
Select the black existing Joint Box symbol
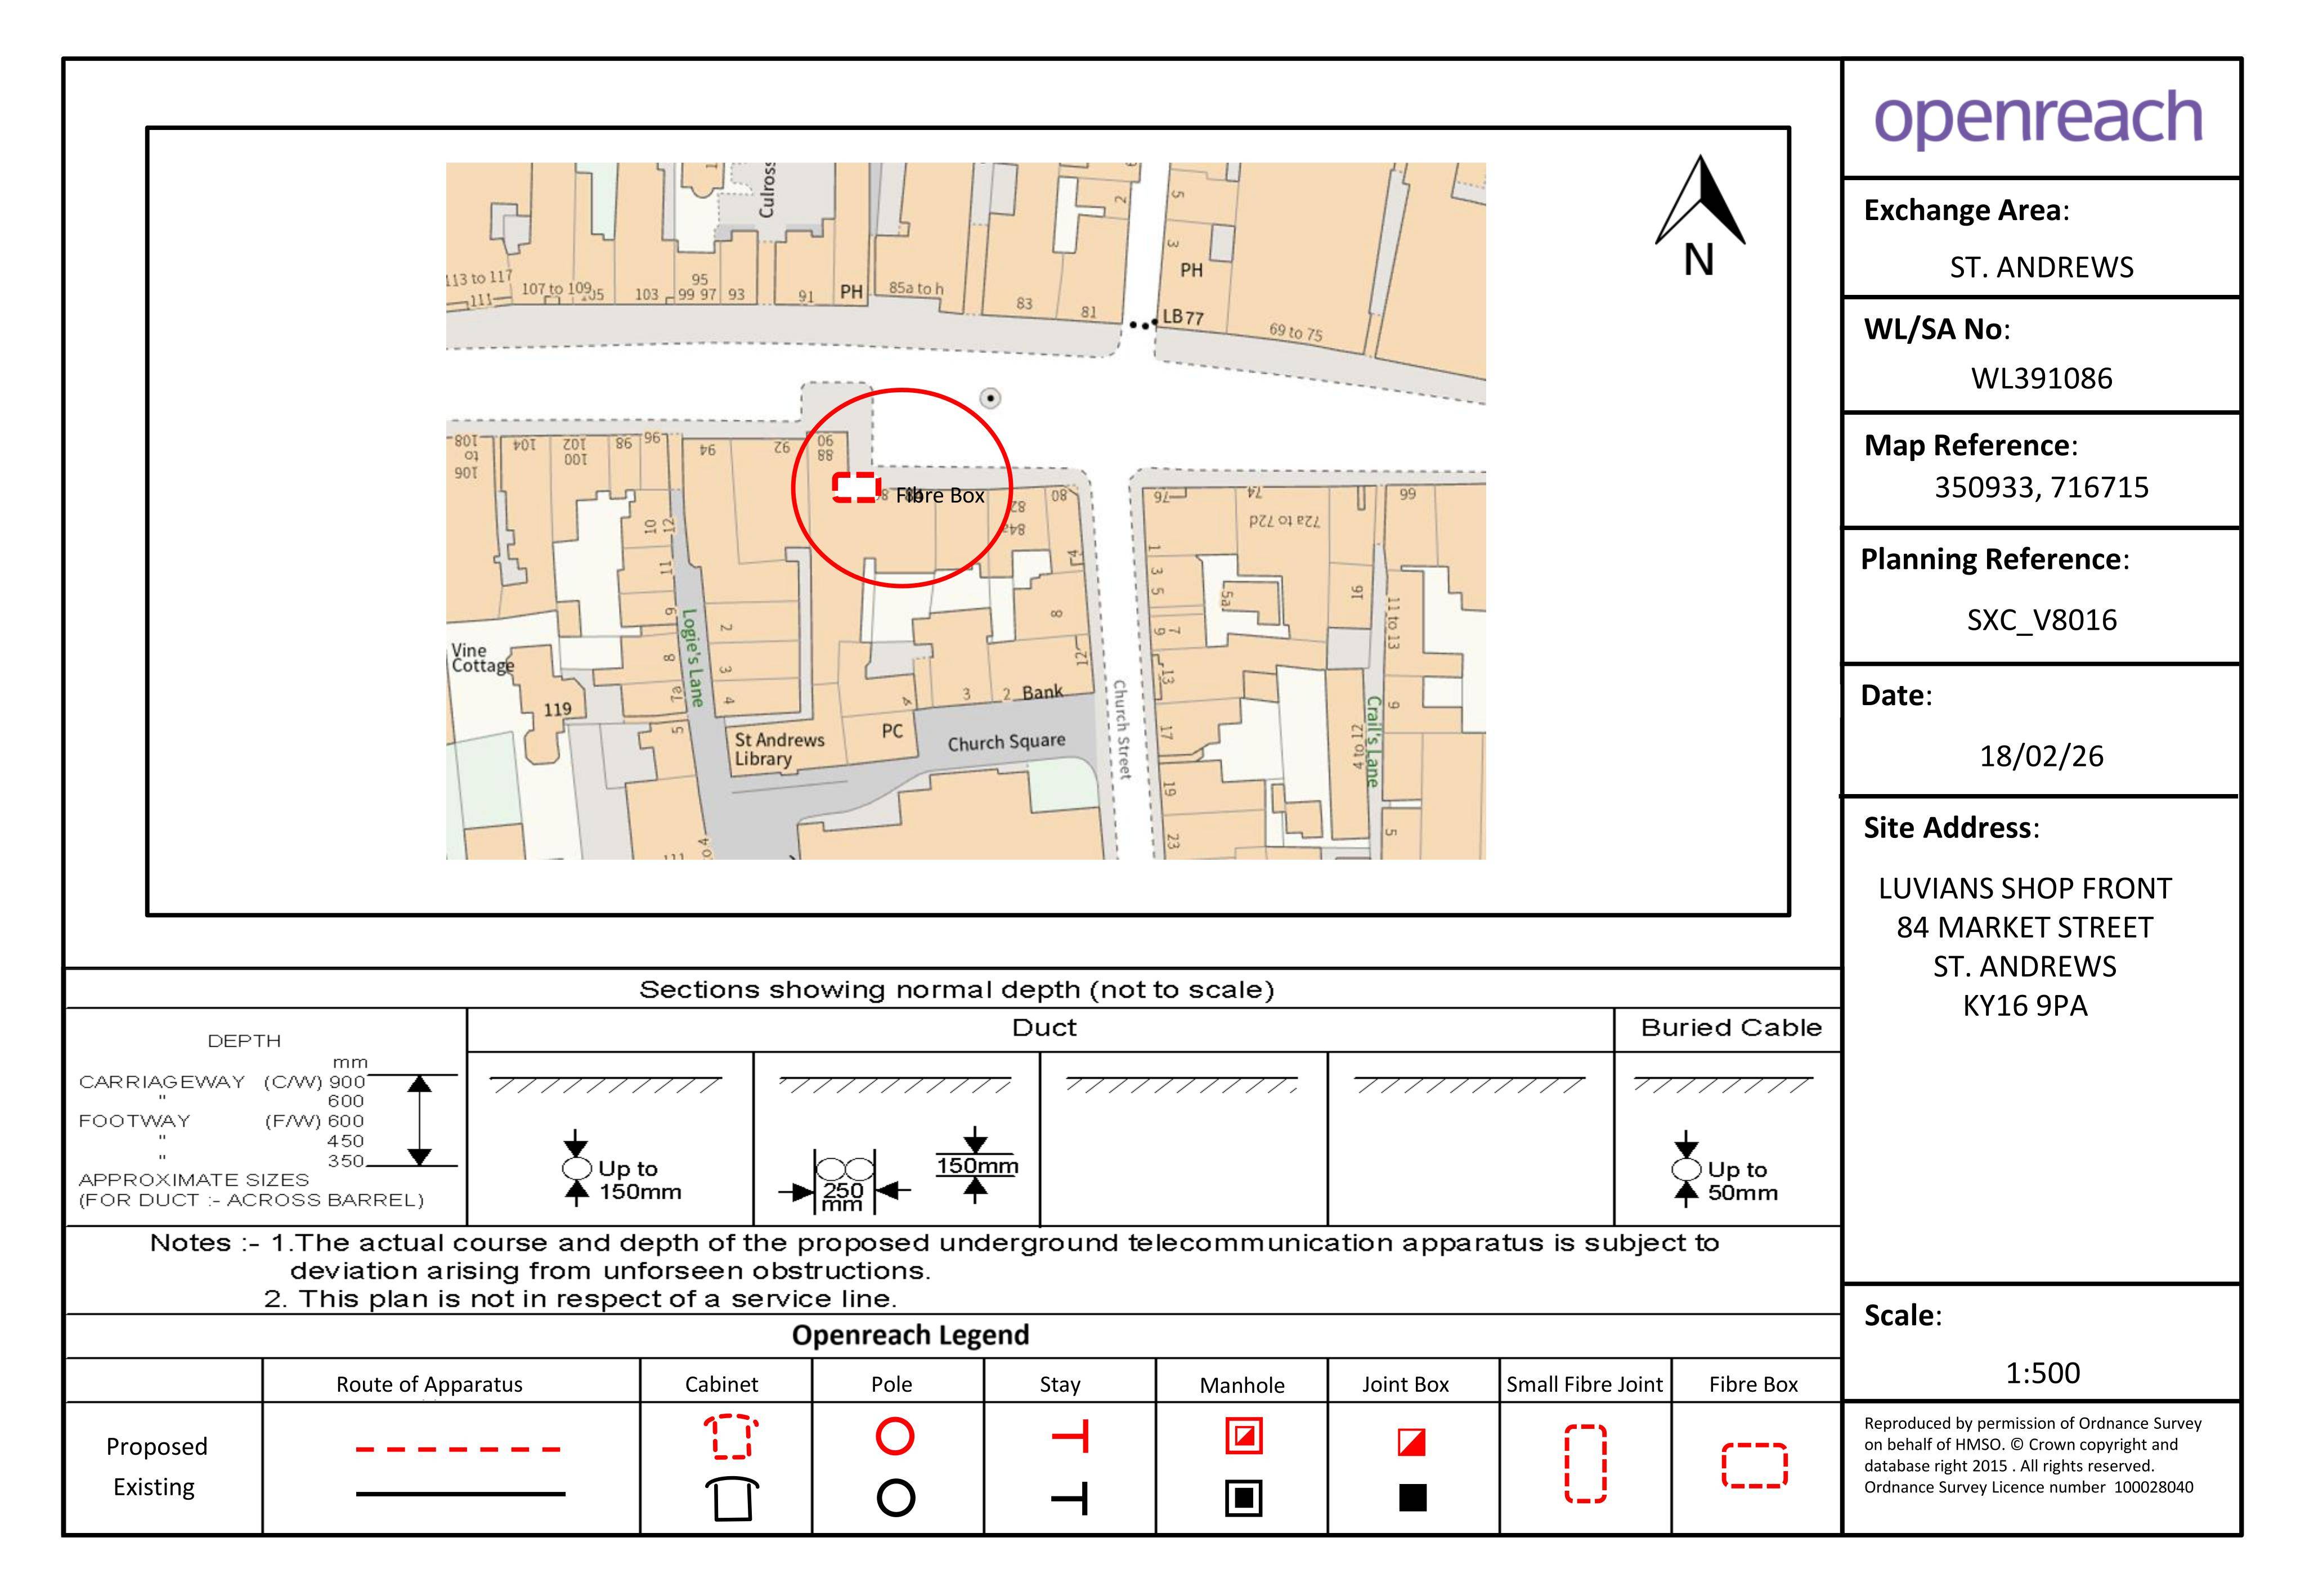[1412, 1497]
